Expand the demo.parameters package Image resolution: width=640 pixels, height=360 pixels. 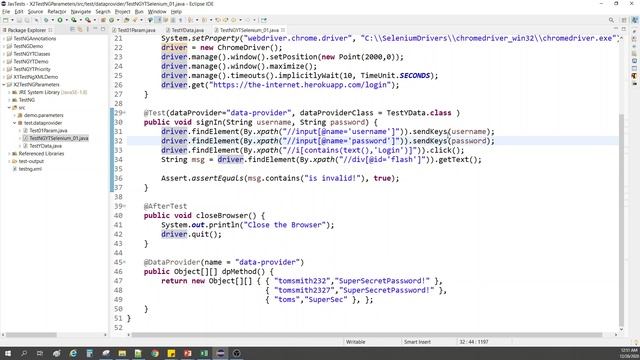(15, 115)
